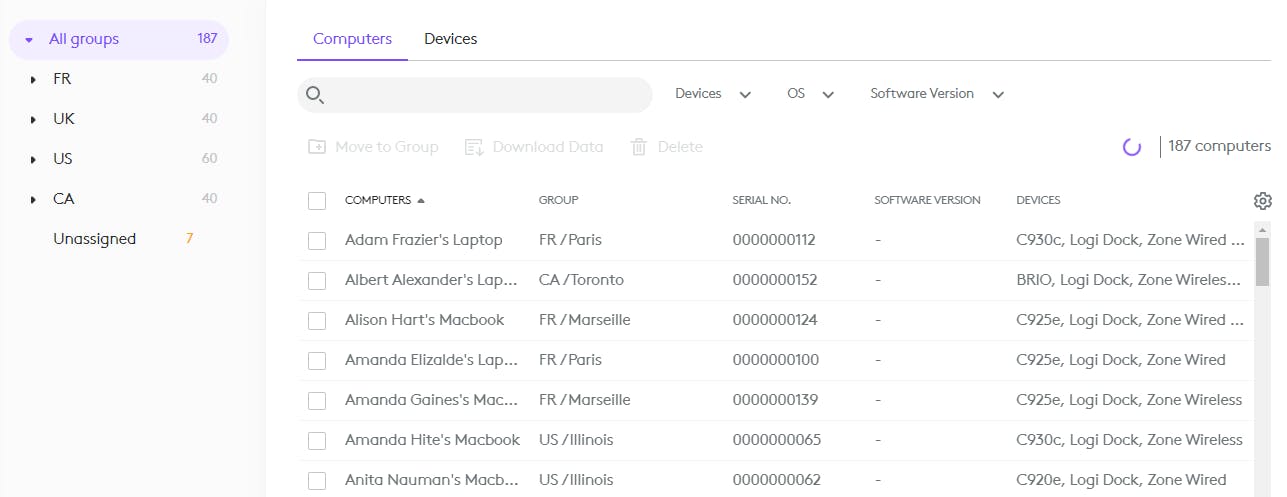1287x497 pixels.
Task: Click the computer search field
Action: pos(488,95)
